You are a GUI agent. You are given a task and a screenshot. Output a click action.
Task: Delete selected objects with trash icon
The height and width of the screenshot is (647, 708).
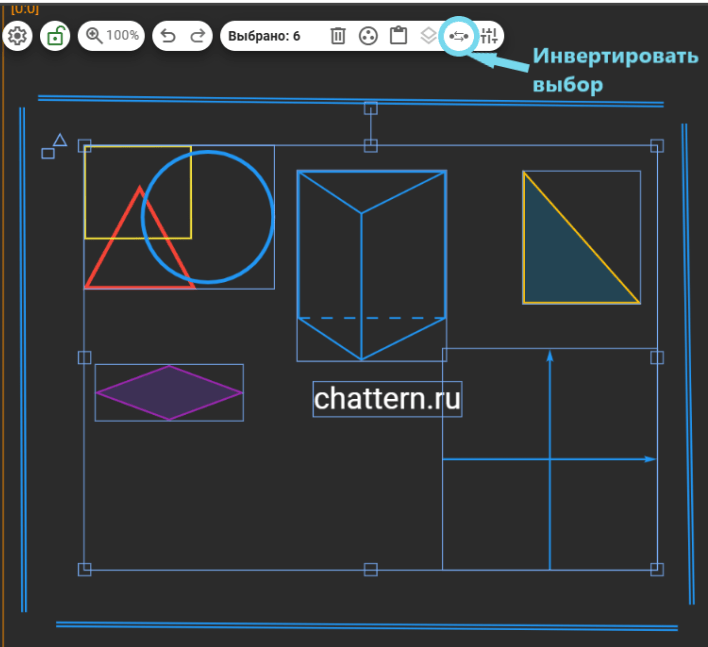pos(338,36)
